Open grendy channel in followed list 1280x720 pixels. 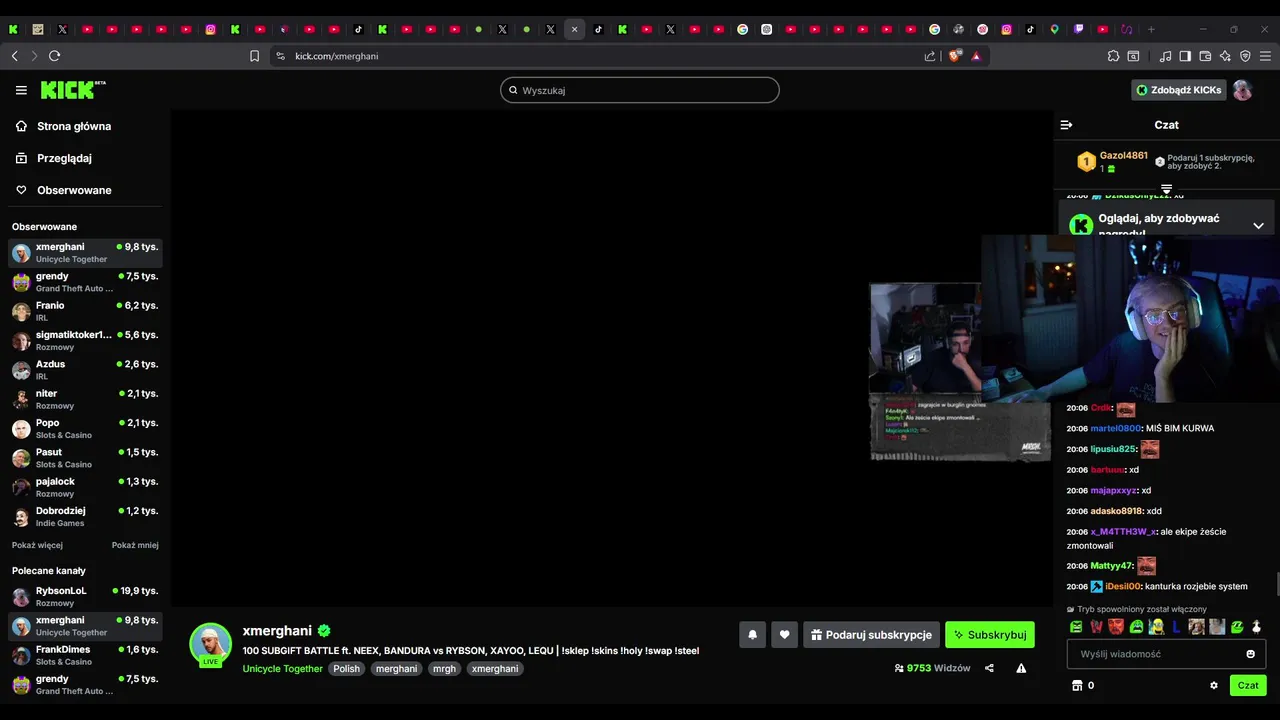85,282
